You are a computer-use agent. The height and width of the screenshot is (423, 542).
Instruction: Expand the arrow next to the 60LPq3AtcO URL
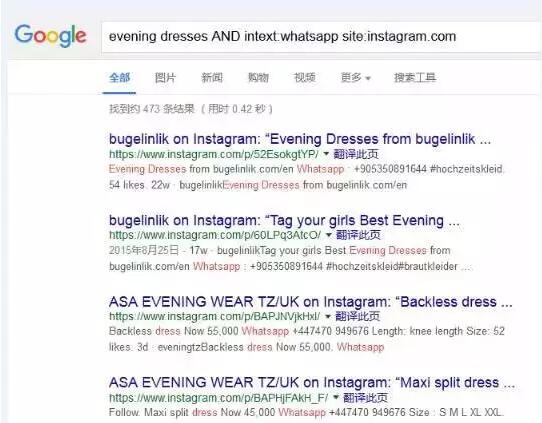pyautogui.click(x=329, y=235)
